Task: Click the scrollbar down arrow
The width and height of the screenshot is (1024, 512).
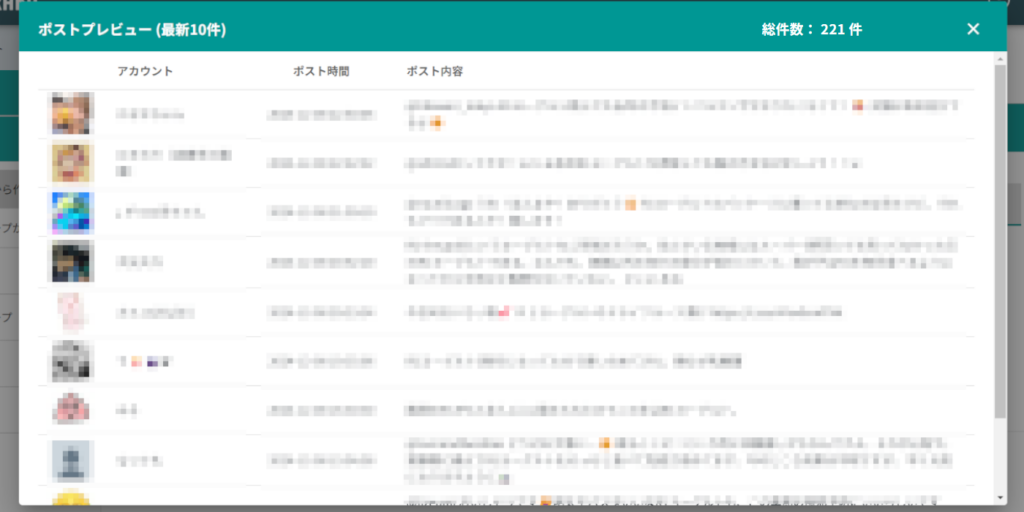Action: click(1000, 498)
